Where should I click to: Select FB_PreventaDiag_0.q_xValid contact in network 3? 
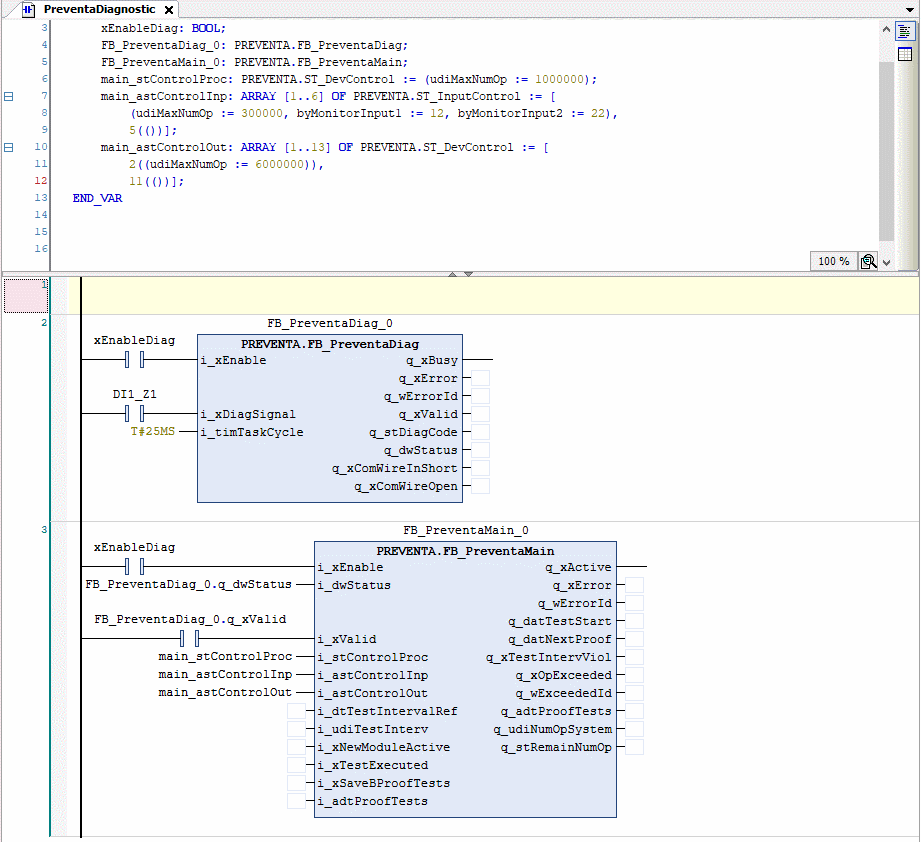coord(190,638)
